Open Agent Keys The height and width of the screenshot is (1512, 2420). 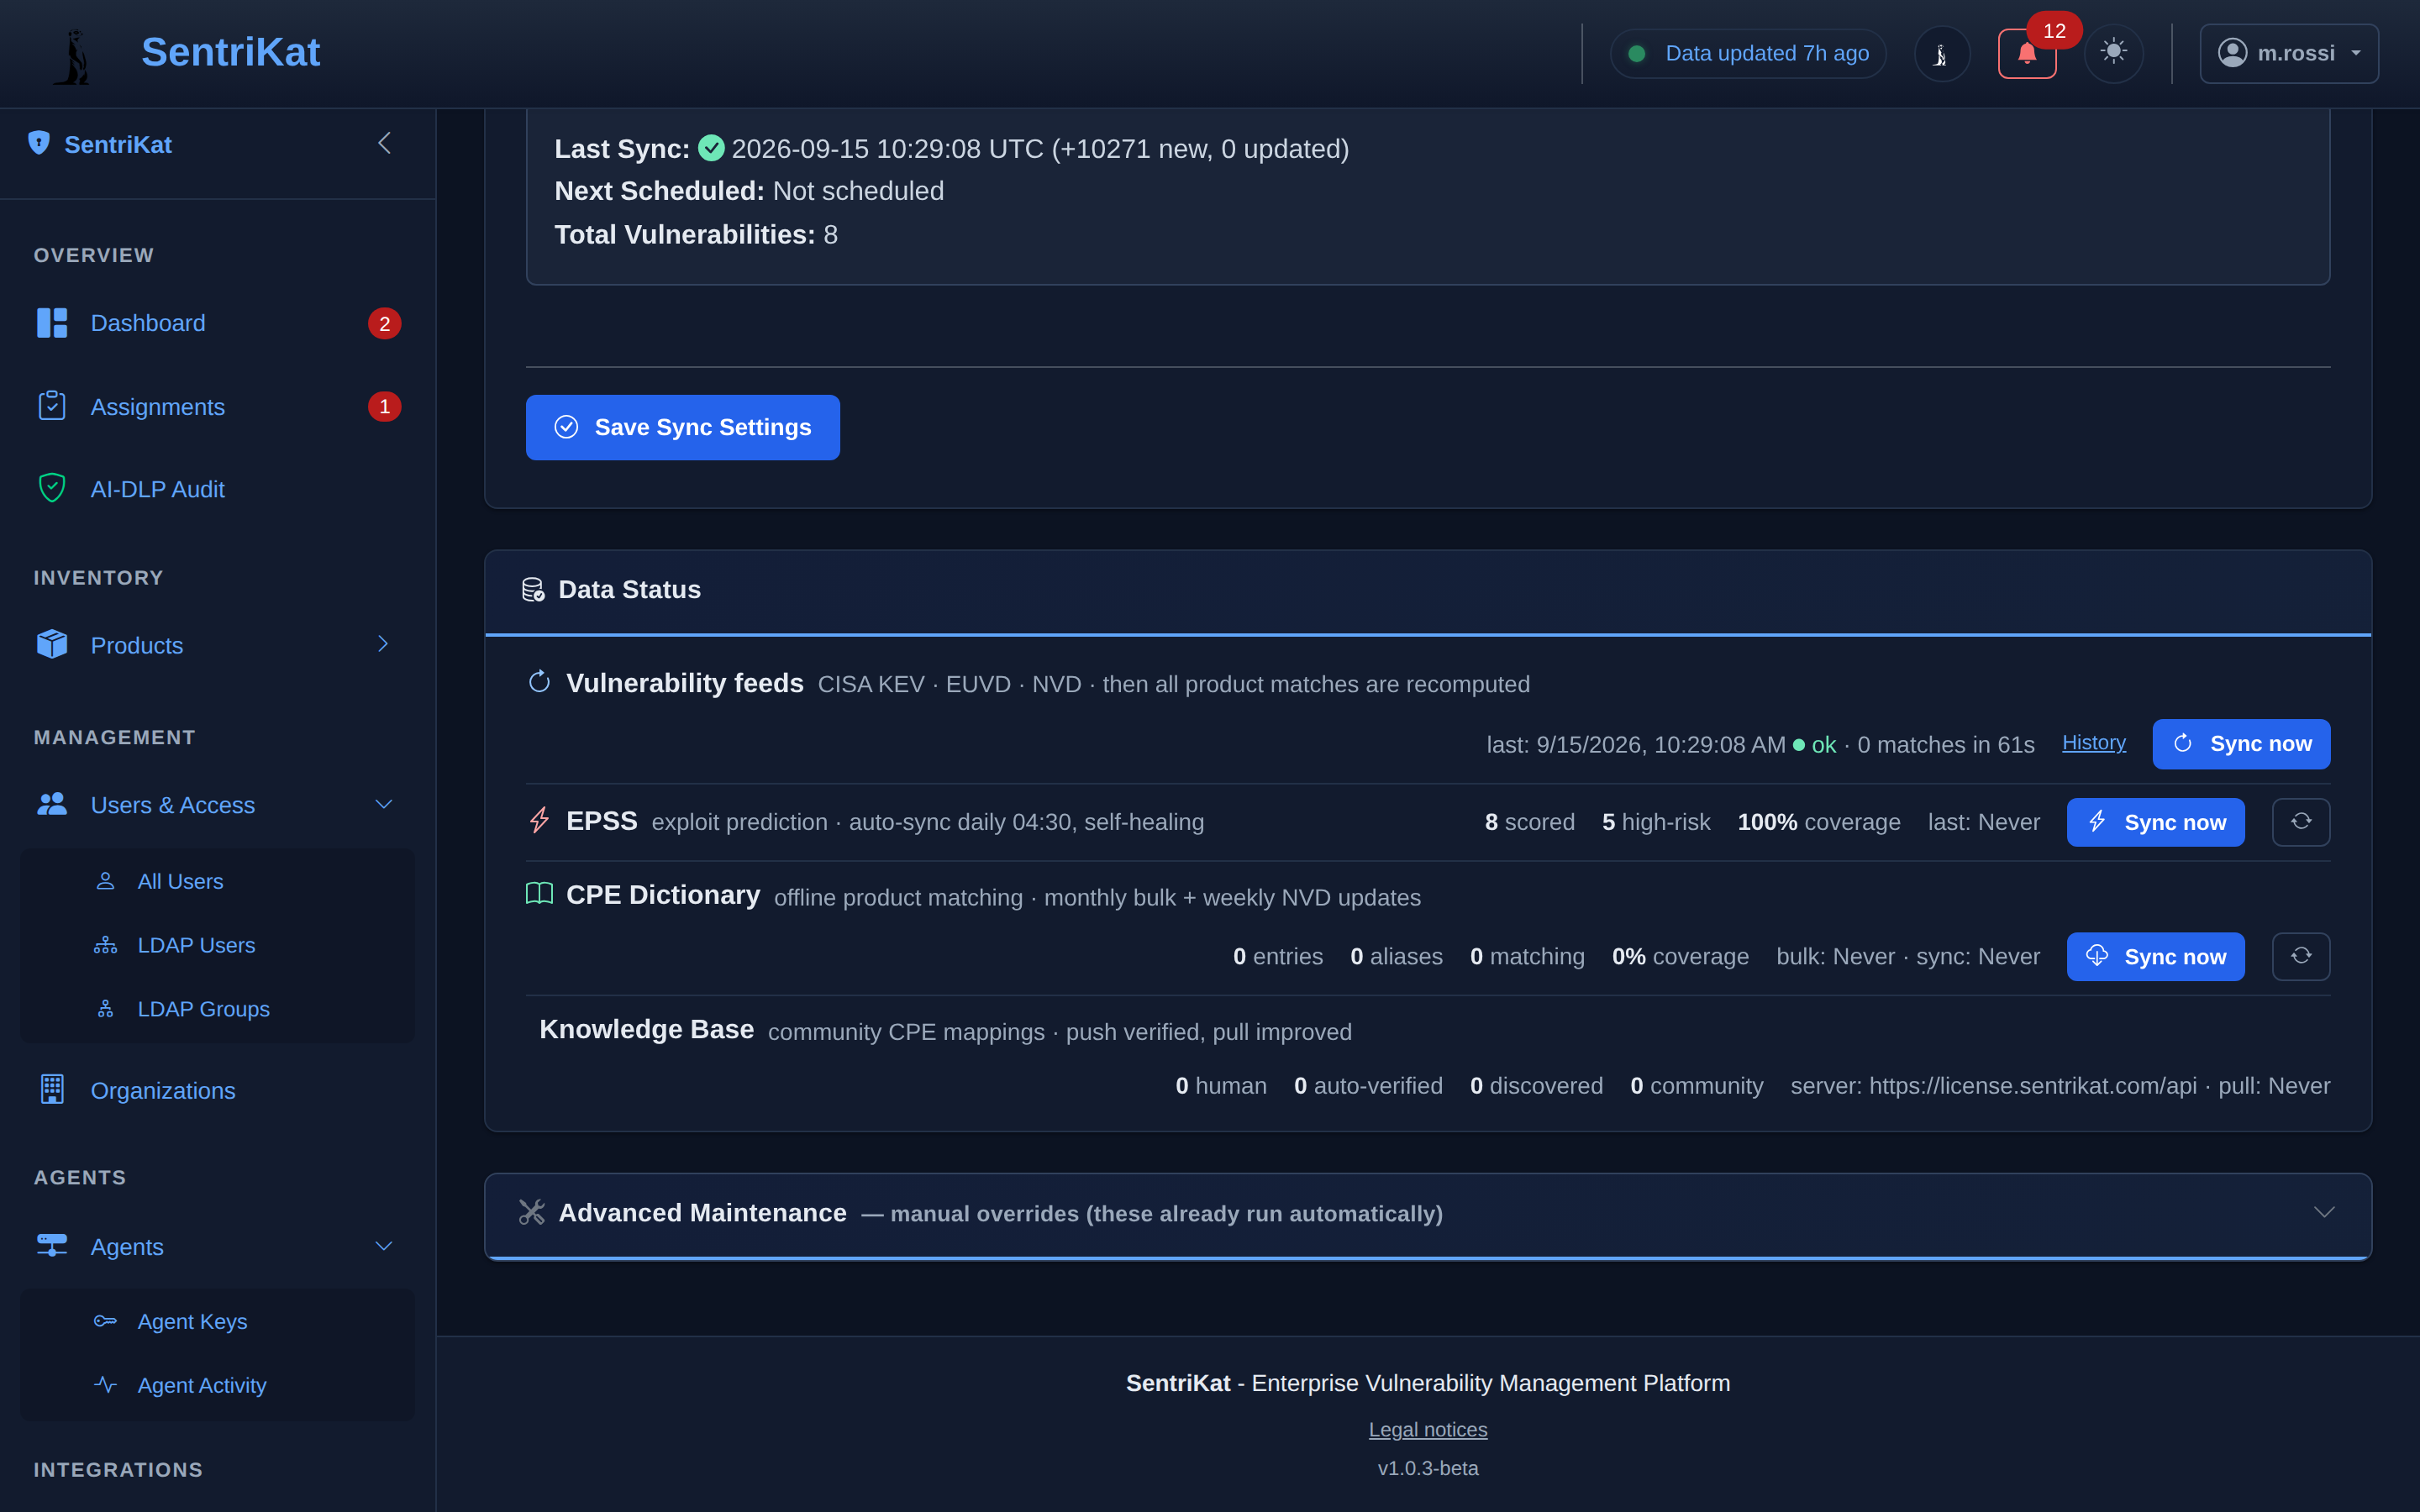click(192, 1321)
